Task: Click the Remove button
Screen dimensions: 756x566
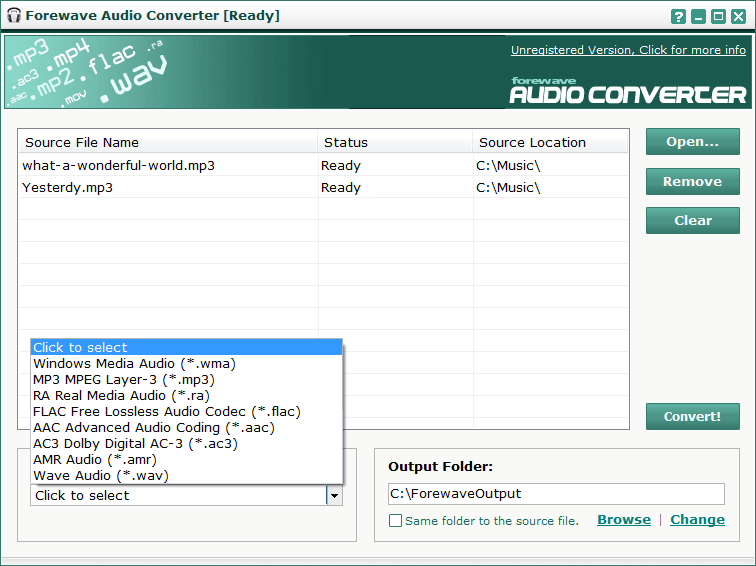Action: tap(692, 181)
